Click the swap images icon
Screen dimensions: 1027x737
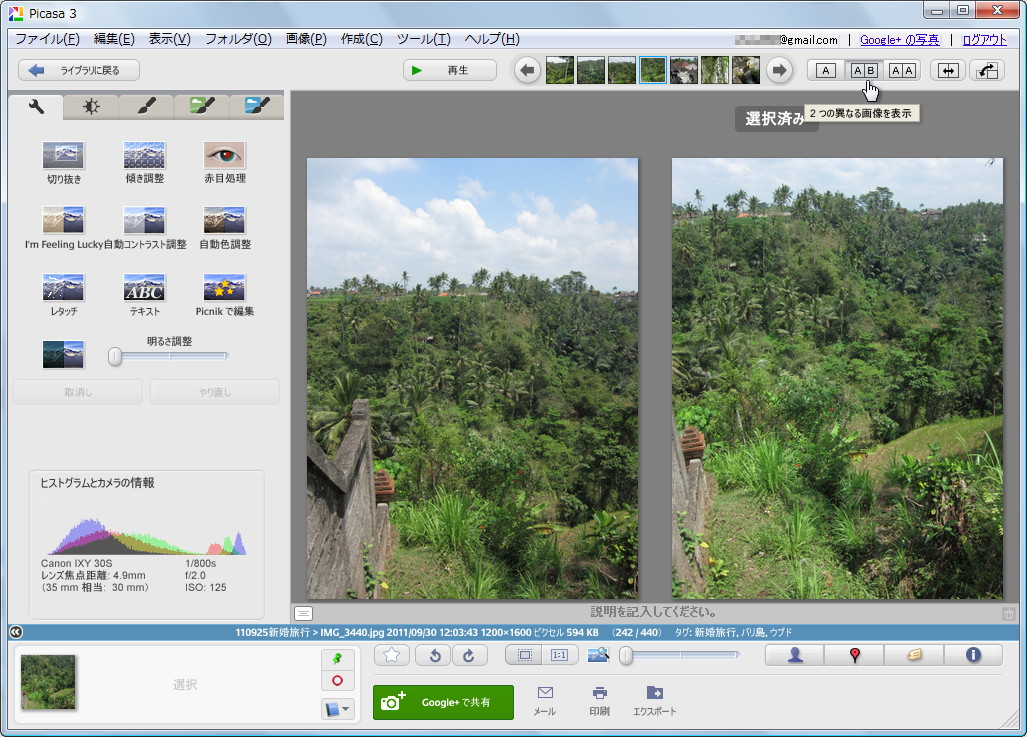987,70
